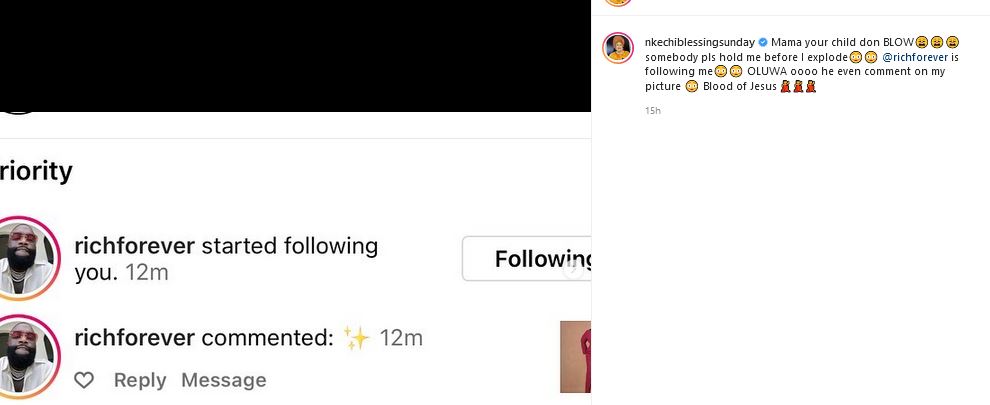Click the 12m timestamp on the follow notification
The height and width of the screenshot is (405, 990).
[147, 273]
